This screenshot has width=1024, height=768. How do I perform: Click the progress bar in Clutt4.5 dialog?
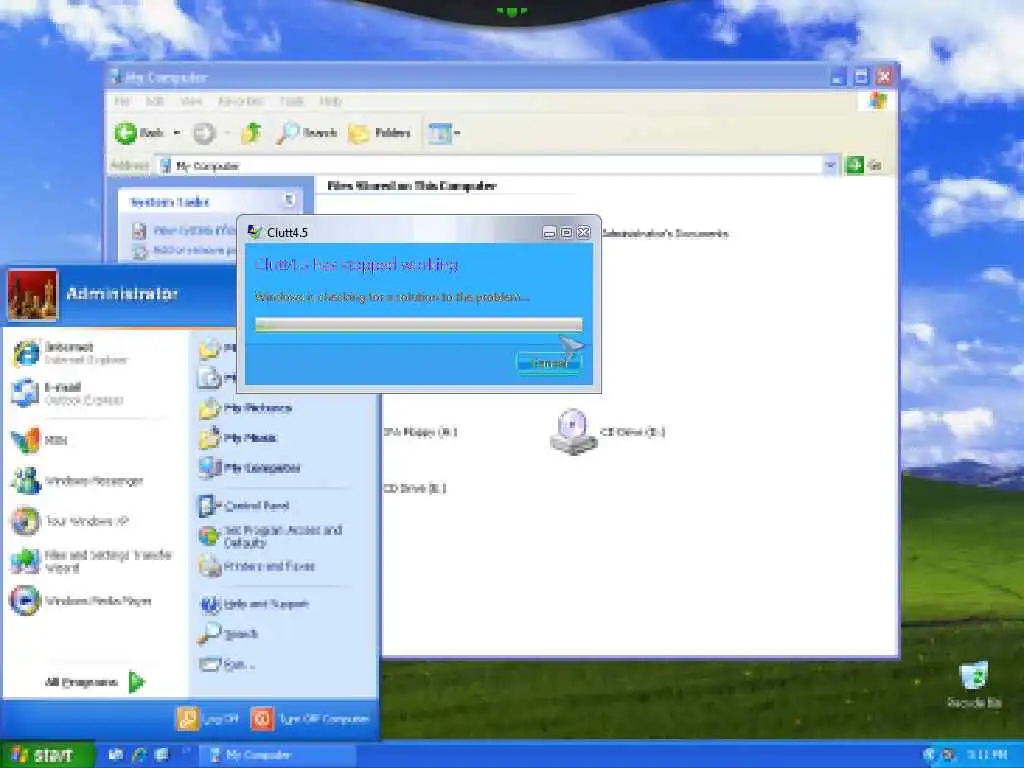[419, 324]
